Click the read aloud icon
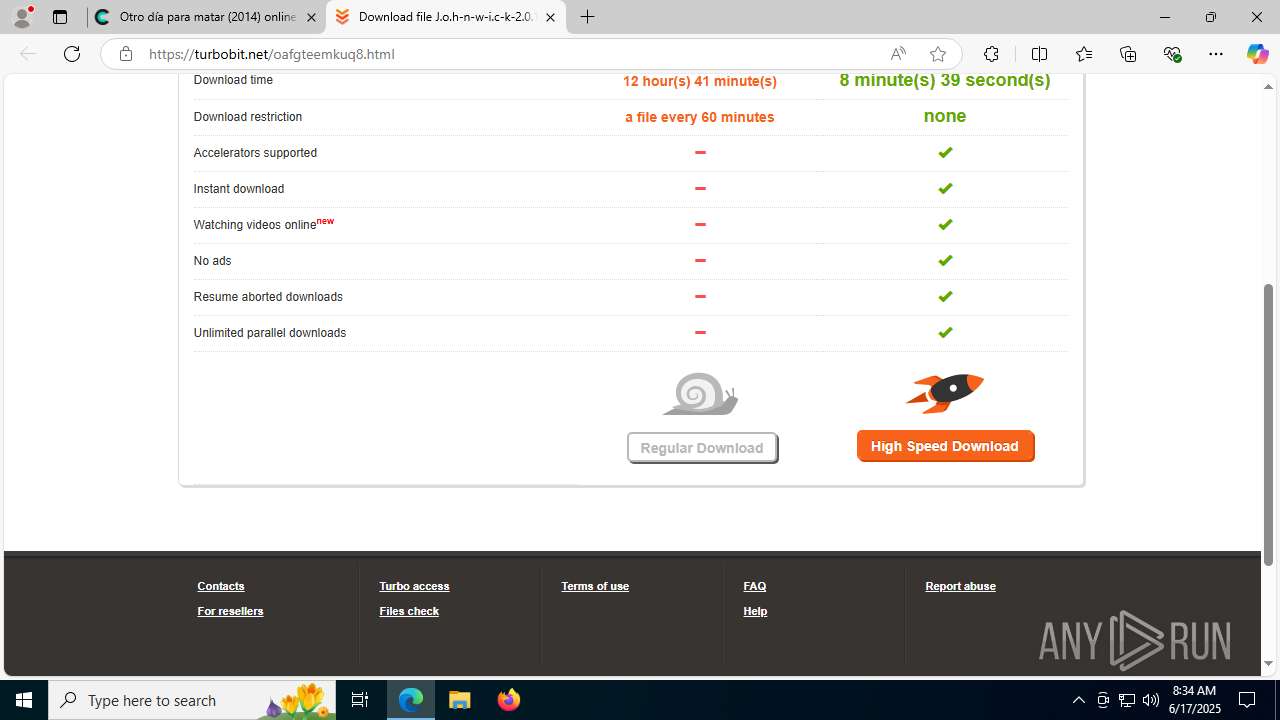Viewport: 1280px width, 720px height. tap(898, 54)
